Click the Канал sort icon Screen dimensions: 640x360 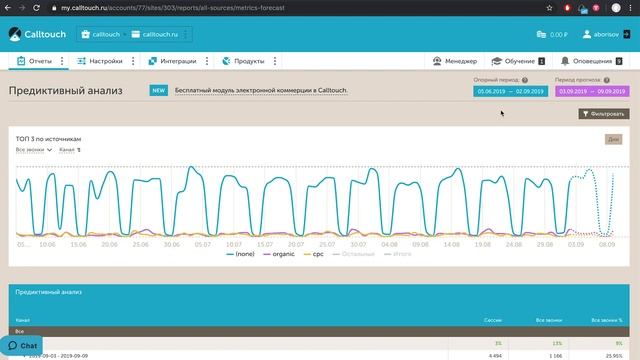79,150
